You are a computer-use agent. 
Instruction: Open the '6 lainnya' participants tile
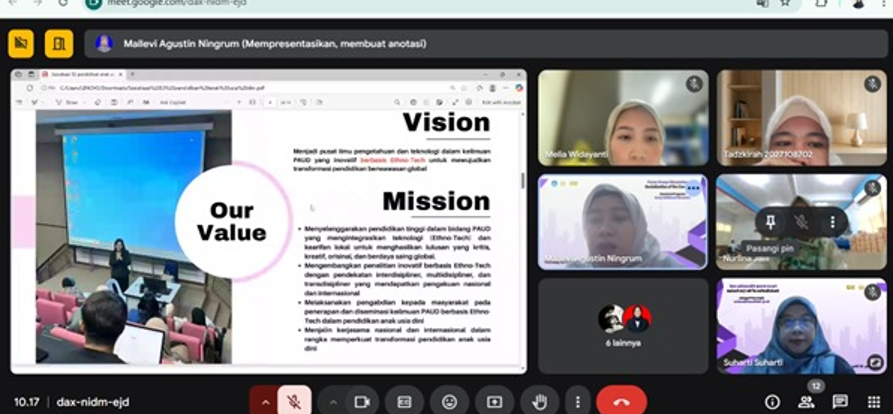(x=623, y=325)
